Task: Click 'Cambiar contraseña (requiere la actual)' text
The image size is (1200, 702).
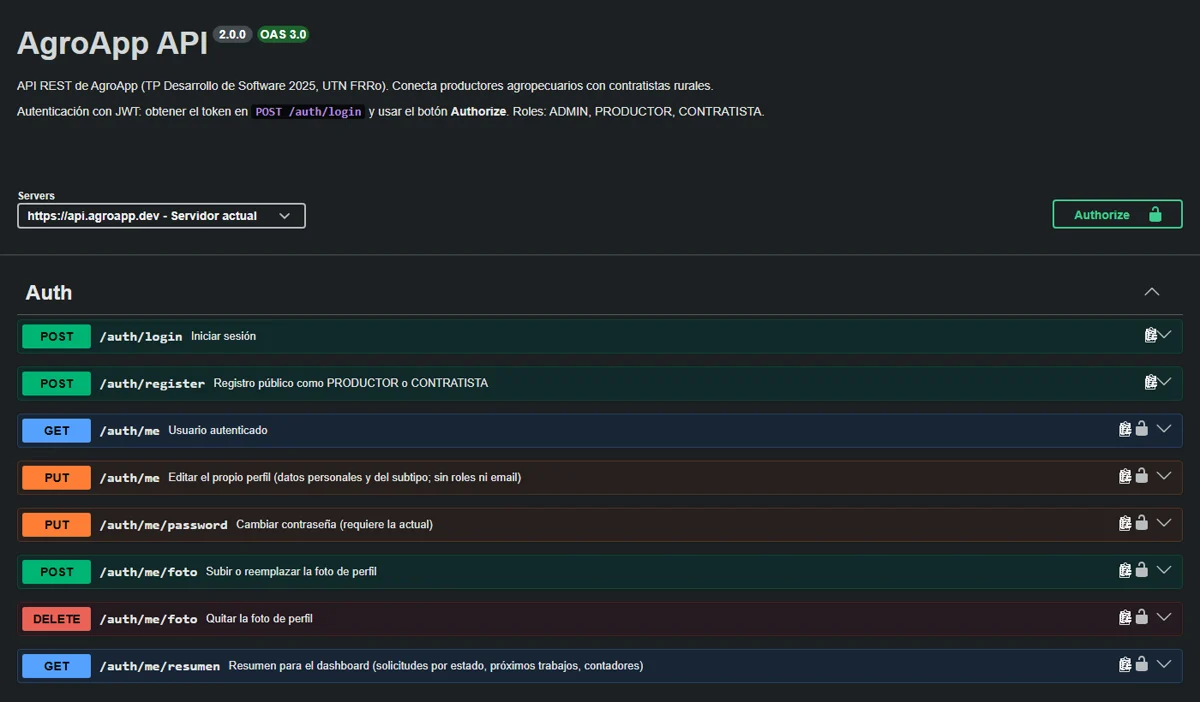Action: pos(334,524)
